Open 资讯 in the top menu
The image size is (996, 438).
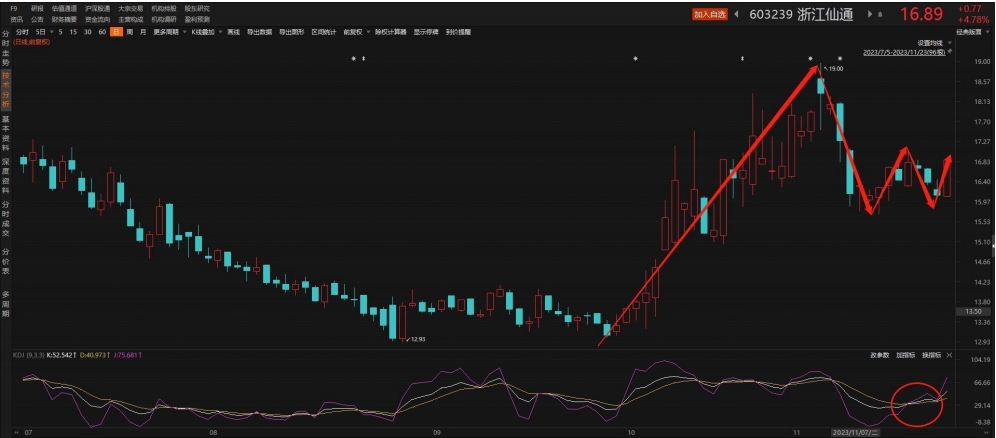point(17,20)
